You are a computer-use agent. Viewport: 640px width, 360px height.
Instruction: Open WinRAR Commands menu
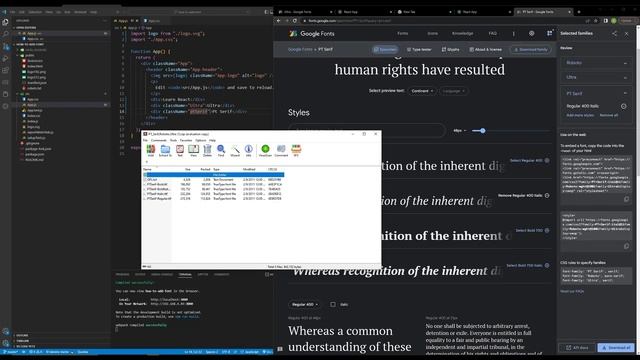[158, 140]
